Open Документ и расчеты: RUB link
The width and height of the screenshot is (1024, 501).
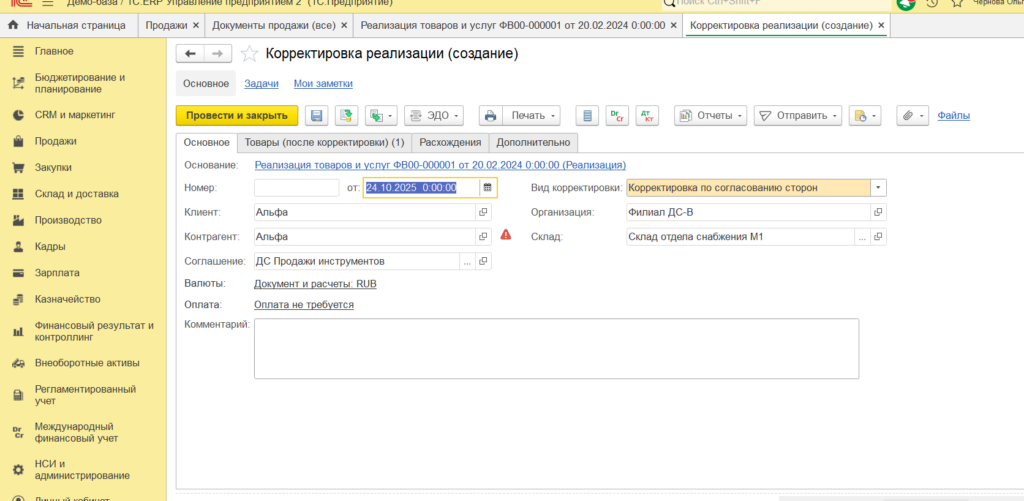pyautogui.click(x=315, y=284)
